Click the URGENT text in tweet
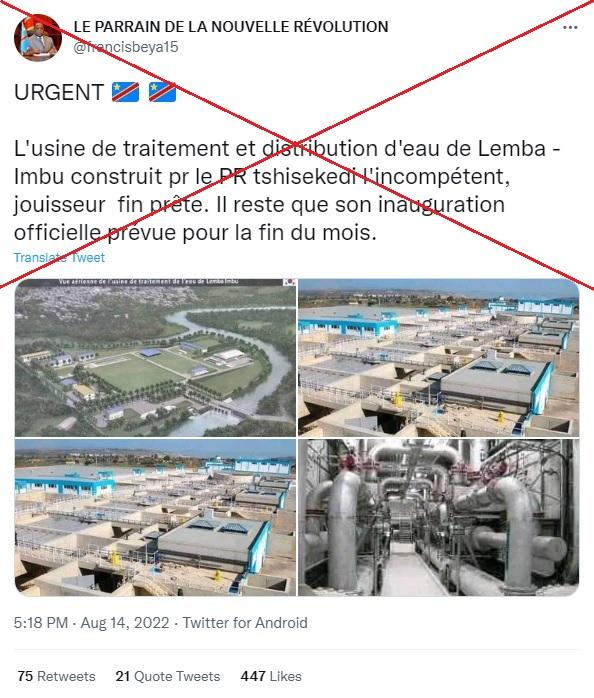The height and width of the screenshot is (698, 594). (59, 93)
